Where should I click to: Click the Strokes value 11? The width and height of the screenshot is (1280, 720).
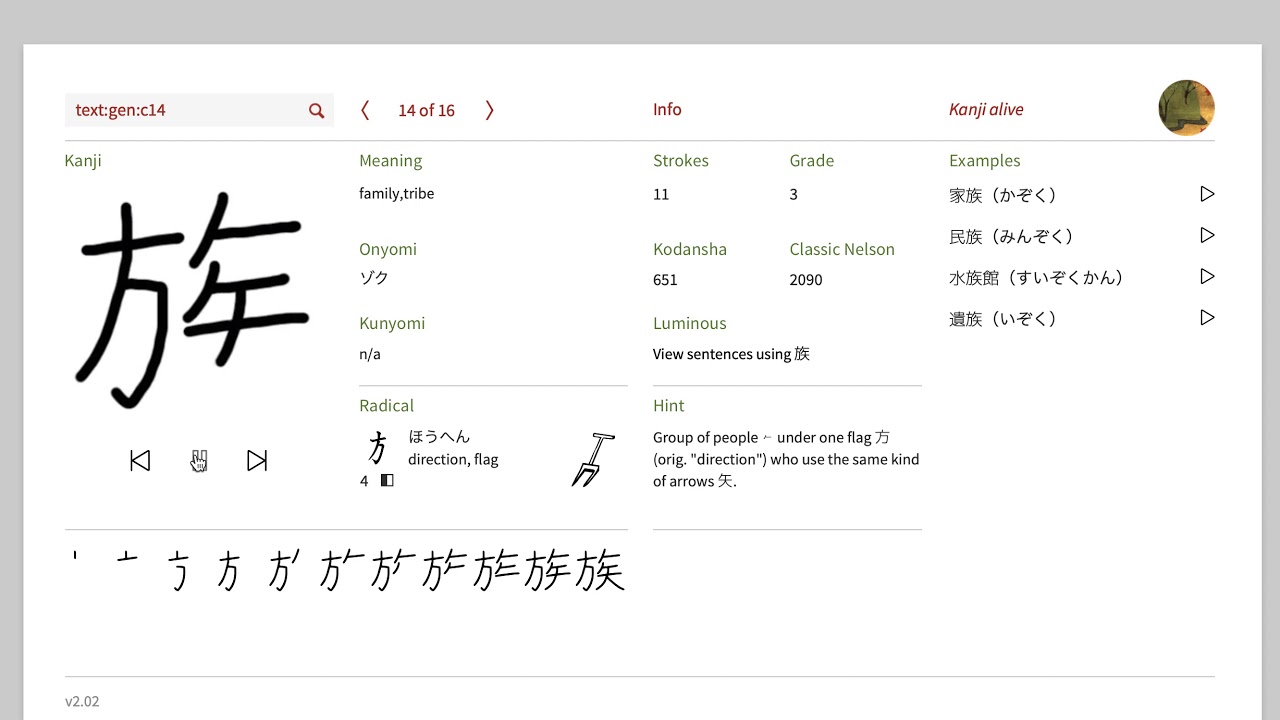pyautogui.click(x=661, y=194)
